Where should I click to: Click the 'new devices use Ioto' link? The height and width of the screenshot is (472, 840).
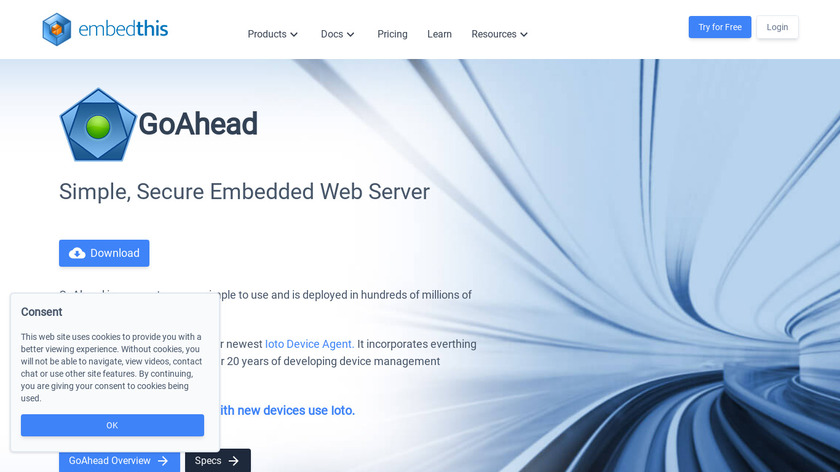click(287, 410)
